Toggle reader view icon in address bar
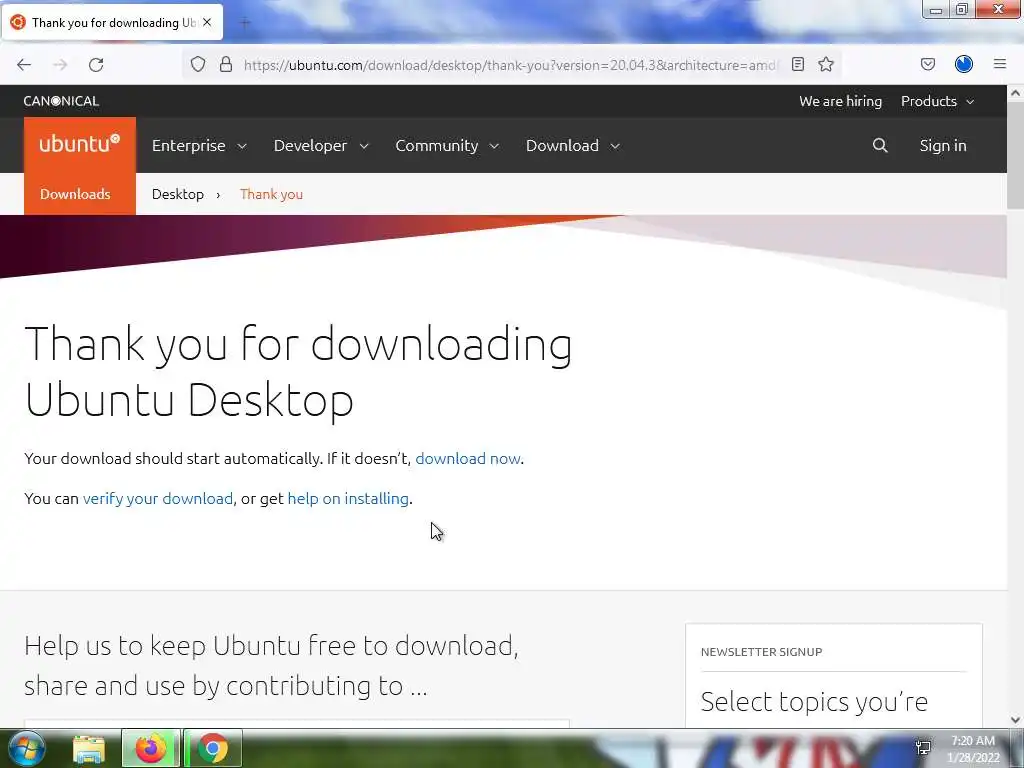Image resolution: width=1024 pixels, height=768 pixels. (797, 64)
